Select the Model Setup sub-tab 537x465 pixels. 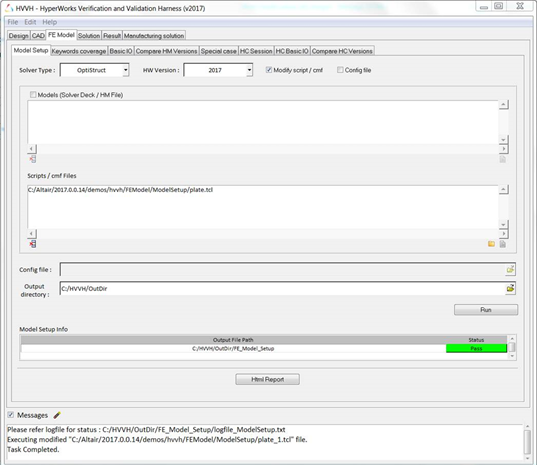click(31, 50)
